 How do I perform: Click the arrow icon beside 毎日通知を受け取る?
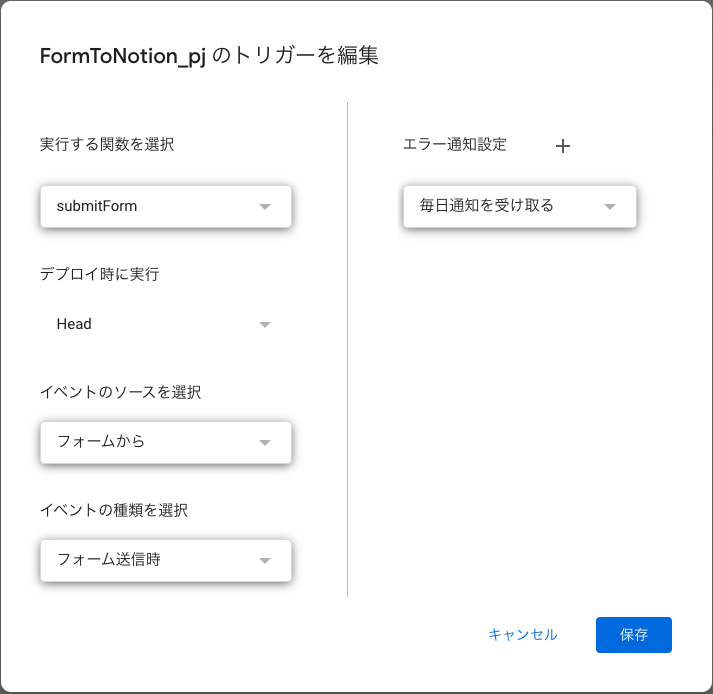pyautogui.click(x=610, y=206)
